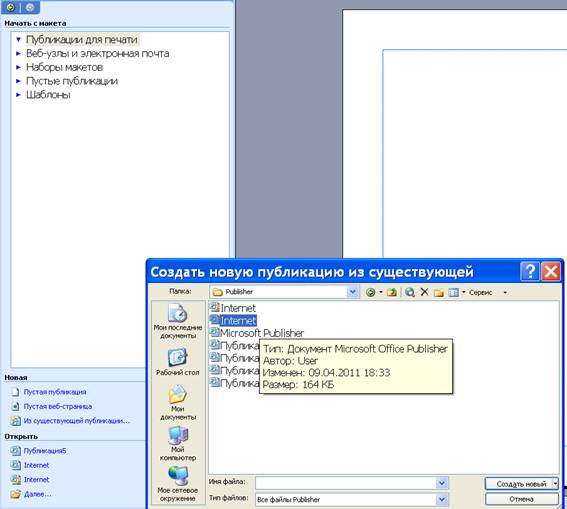
Task: Collapse the Публикации для печати triangle
Action: pyautogui.click(x=18, y=39)
